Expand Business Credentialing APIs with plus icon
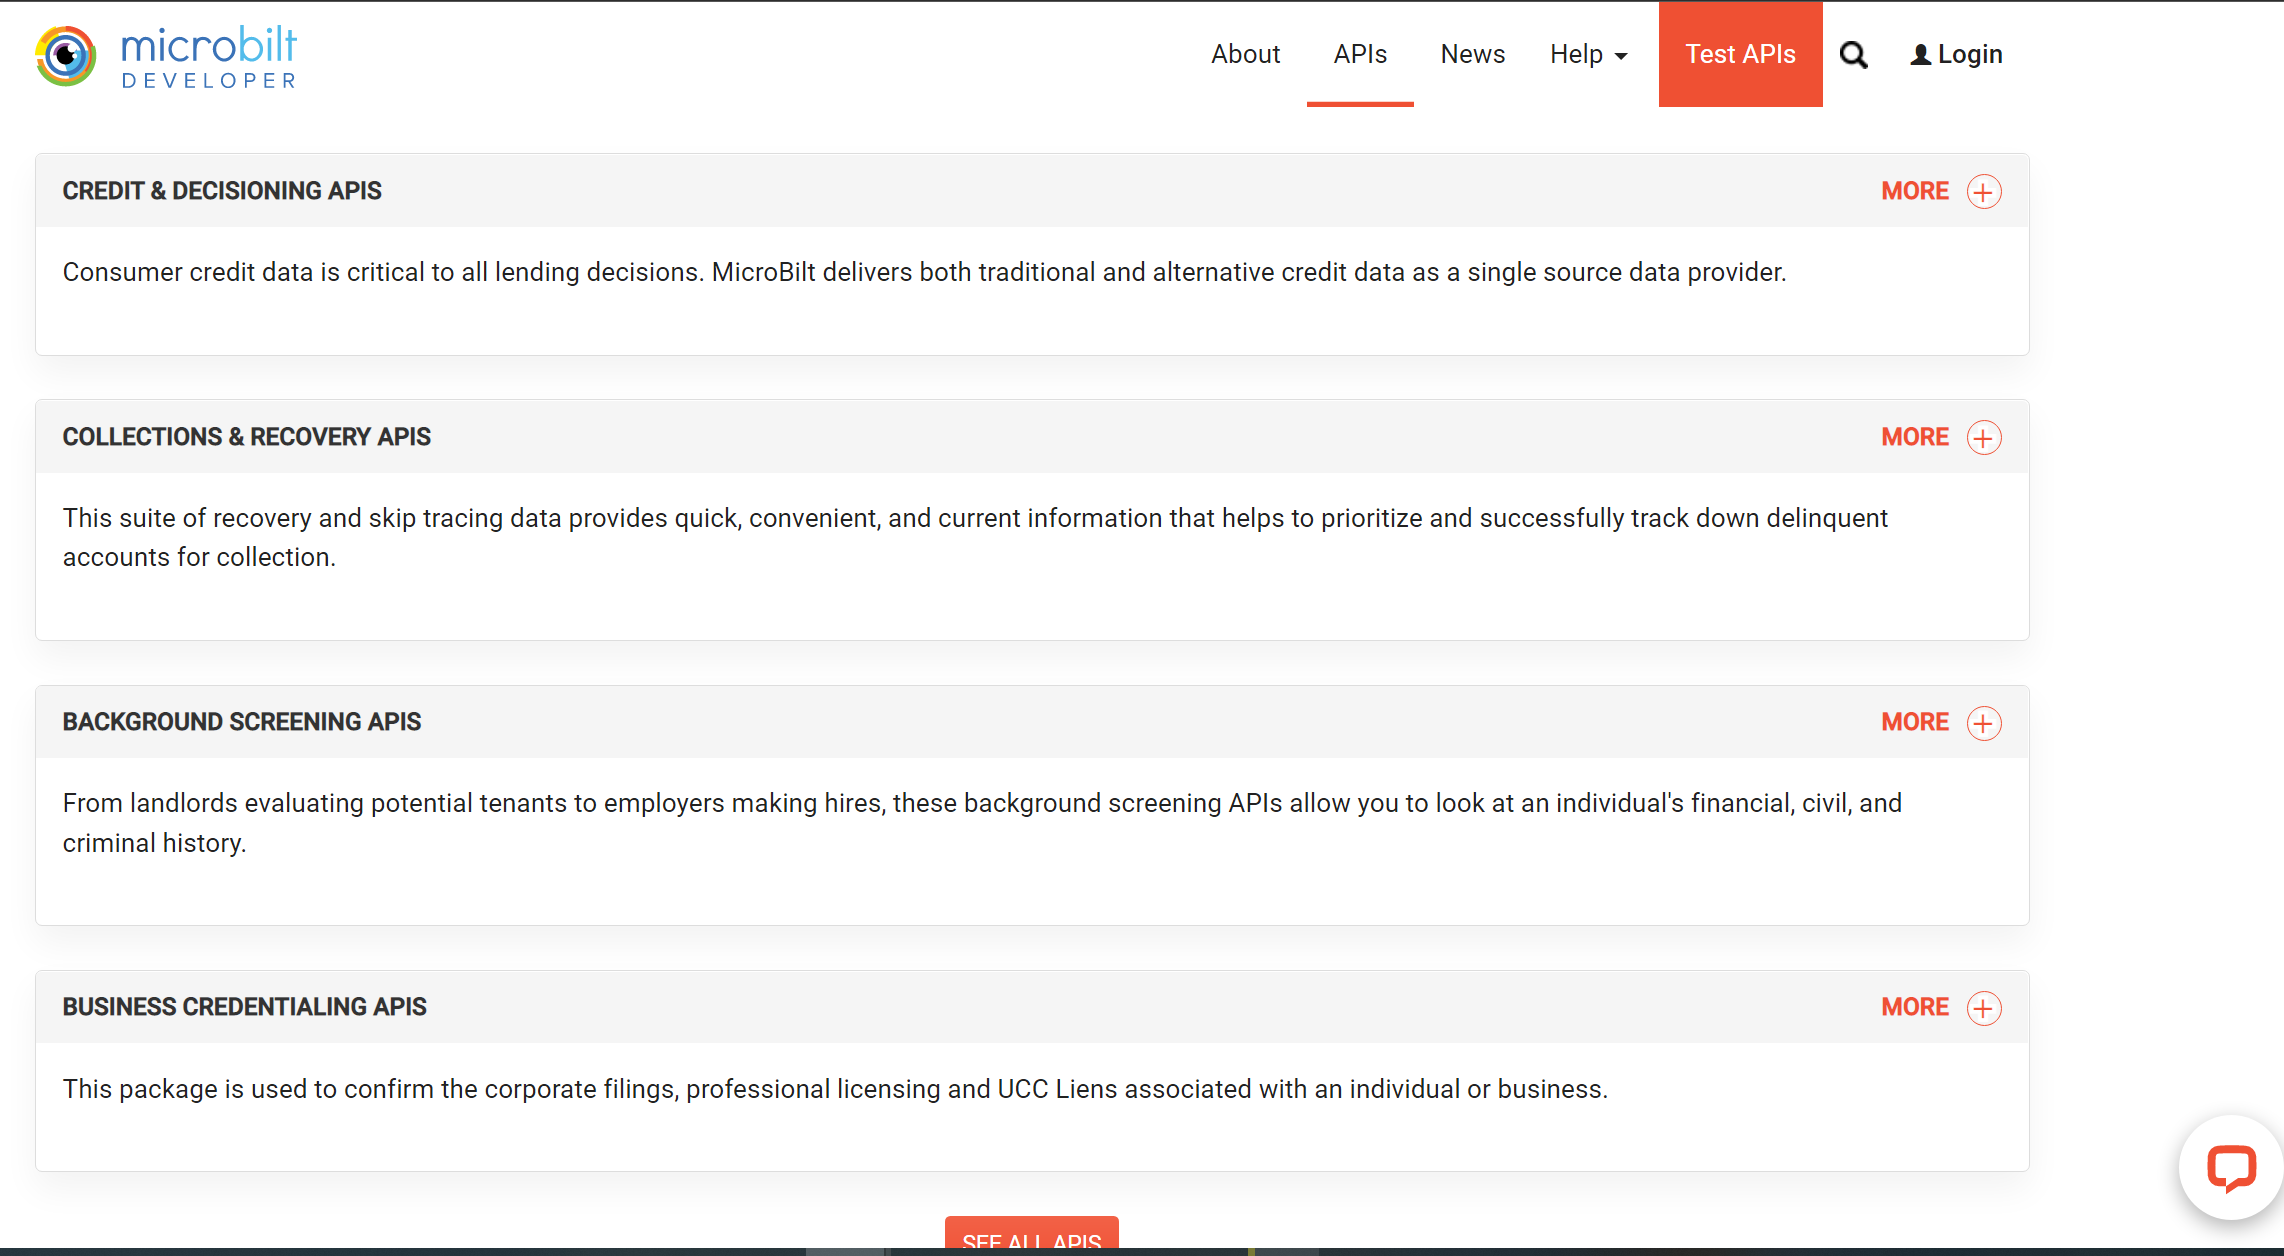Screen dimensions: 2284x1256 point(1984,1008)
